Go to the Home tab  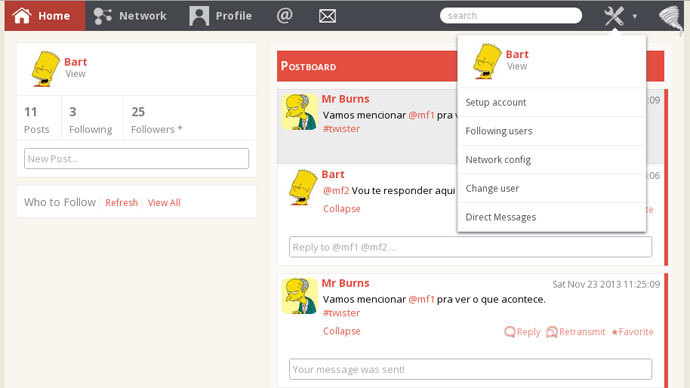pos(45,16)
